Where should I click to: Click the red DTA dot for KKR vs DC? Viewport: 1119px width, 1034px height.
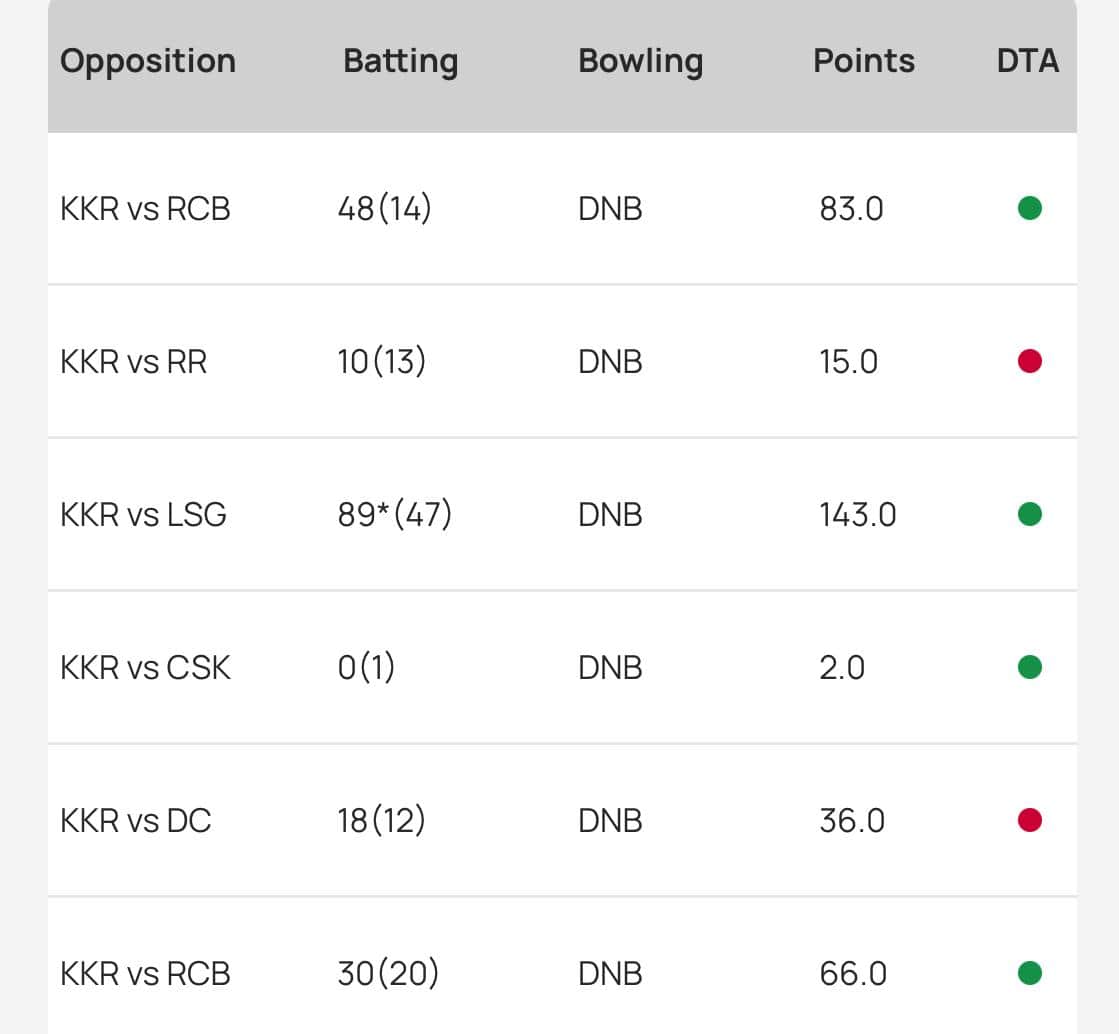tap(1029, 821)
